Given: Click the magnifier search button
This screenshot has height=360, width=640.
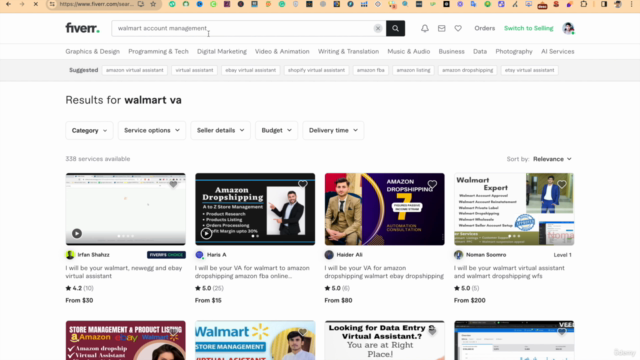Looking at the screenshot, I should [x=396, y=28].
